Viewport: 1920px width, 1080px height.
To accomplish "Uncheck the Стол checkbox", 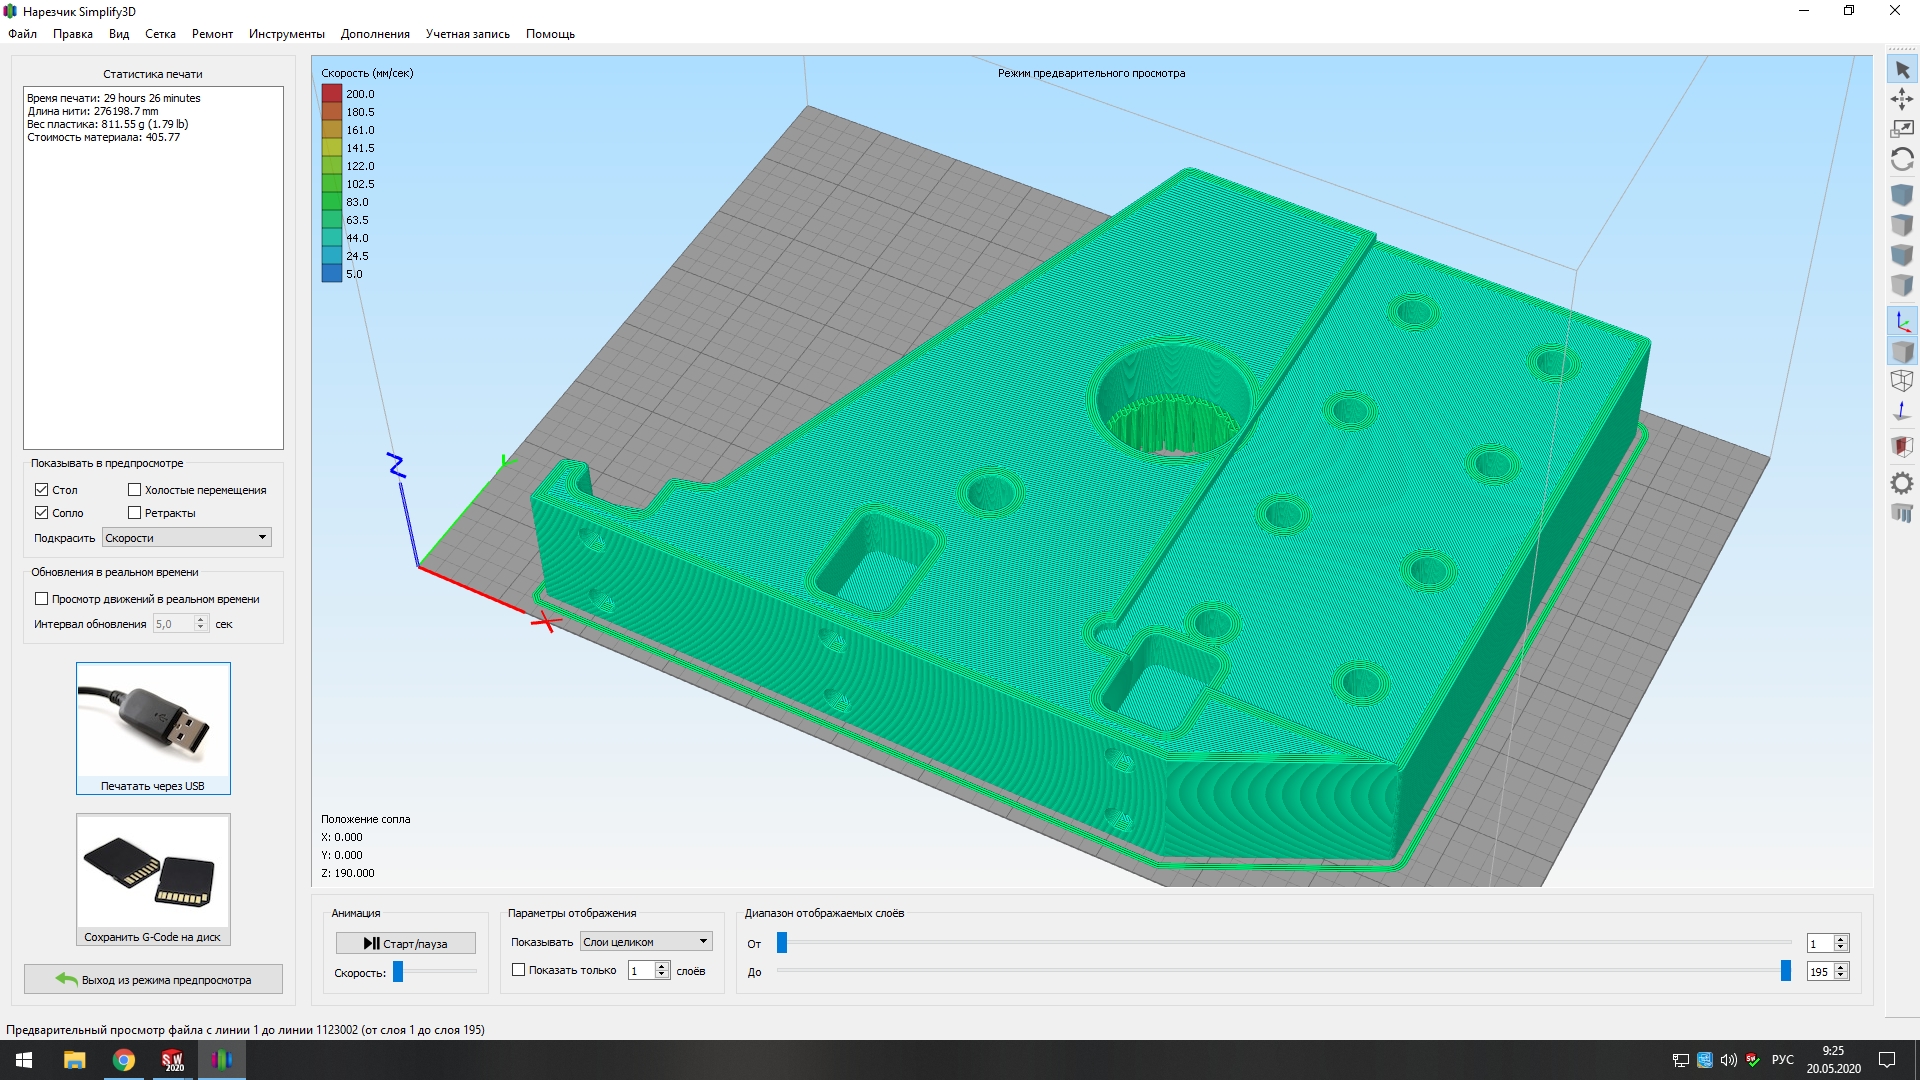I will click(42, 490).
